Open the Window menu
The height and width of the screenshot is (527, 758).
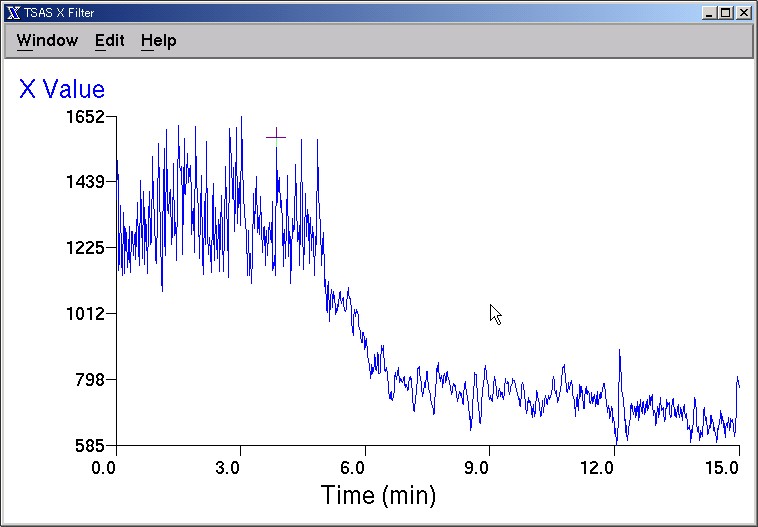pos(47,41)
